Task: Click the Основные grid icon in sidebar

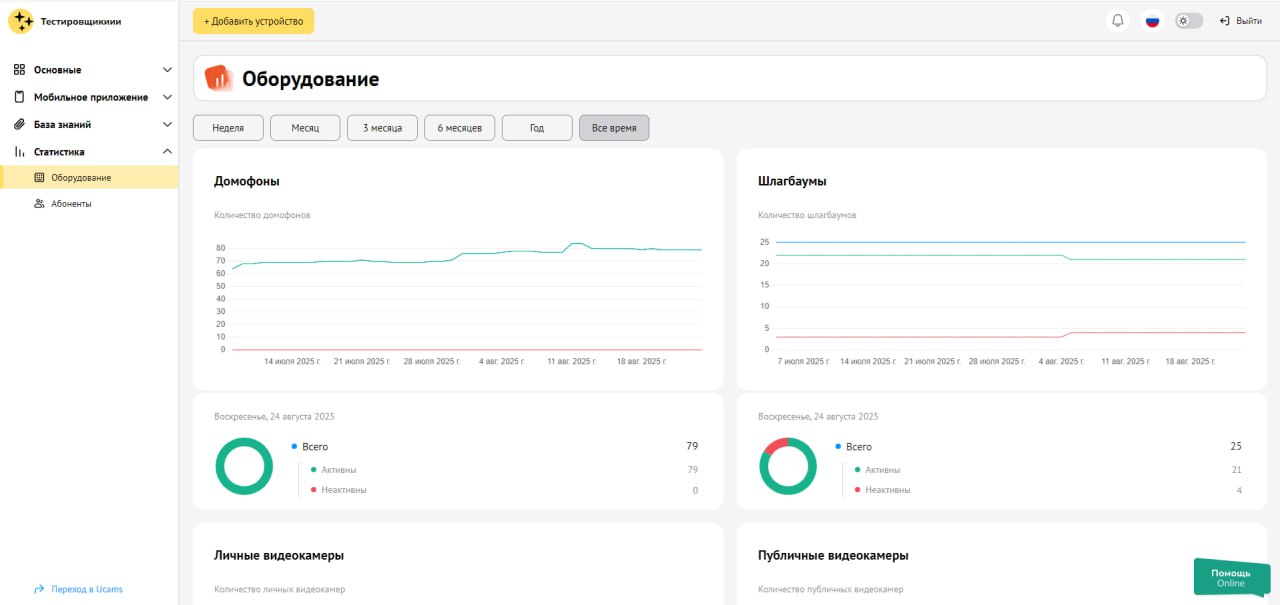Action: point(19,70)
